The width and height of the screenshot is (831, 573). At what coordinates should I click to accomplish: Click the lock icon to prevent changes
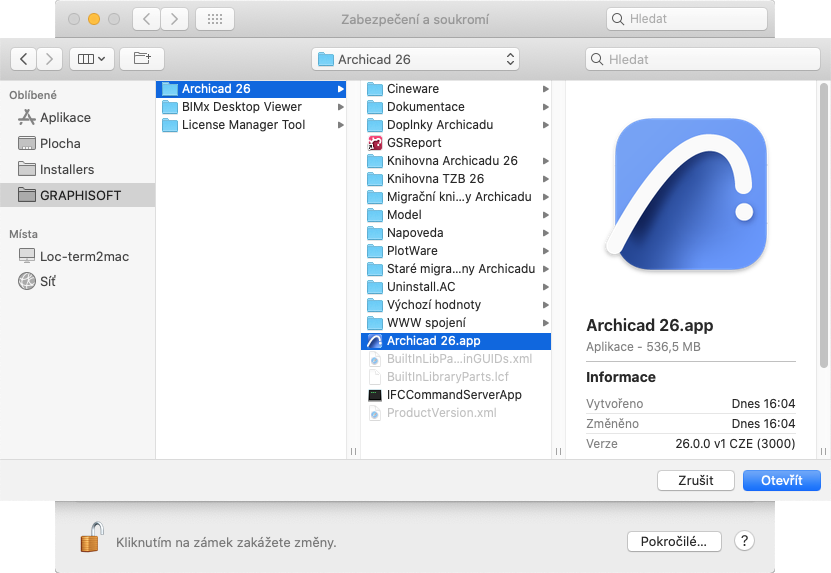(x=92, y=537)
